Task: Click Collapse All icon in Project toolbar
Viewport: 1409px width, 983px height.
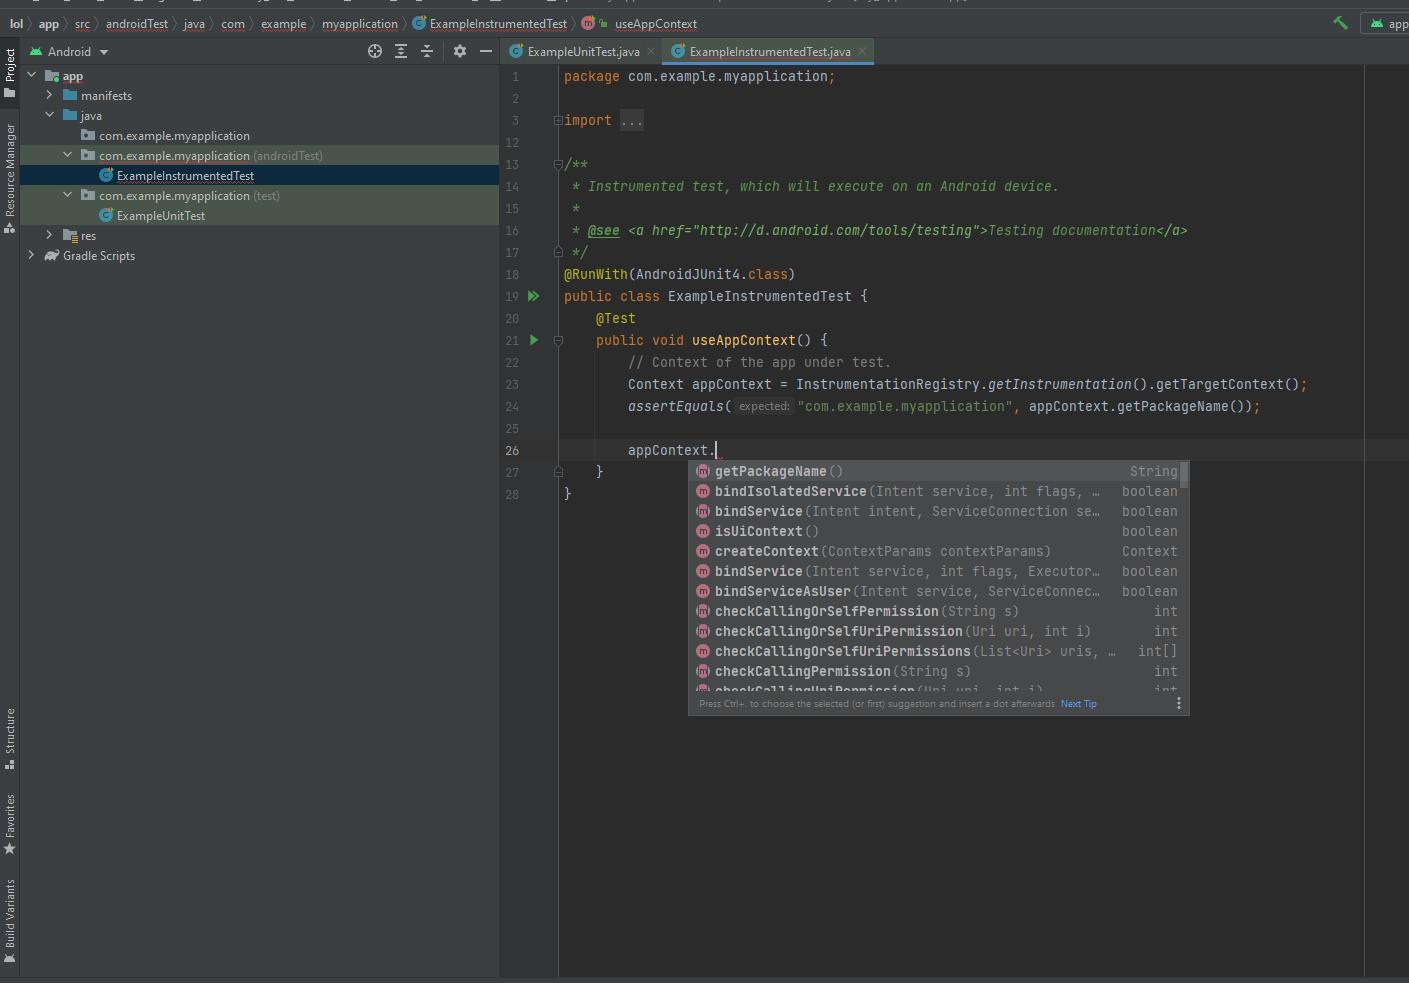Action: coord(427,51)
